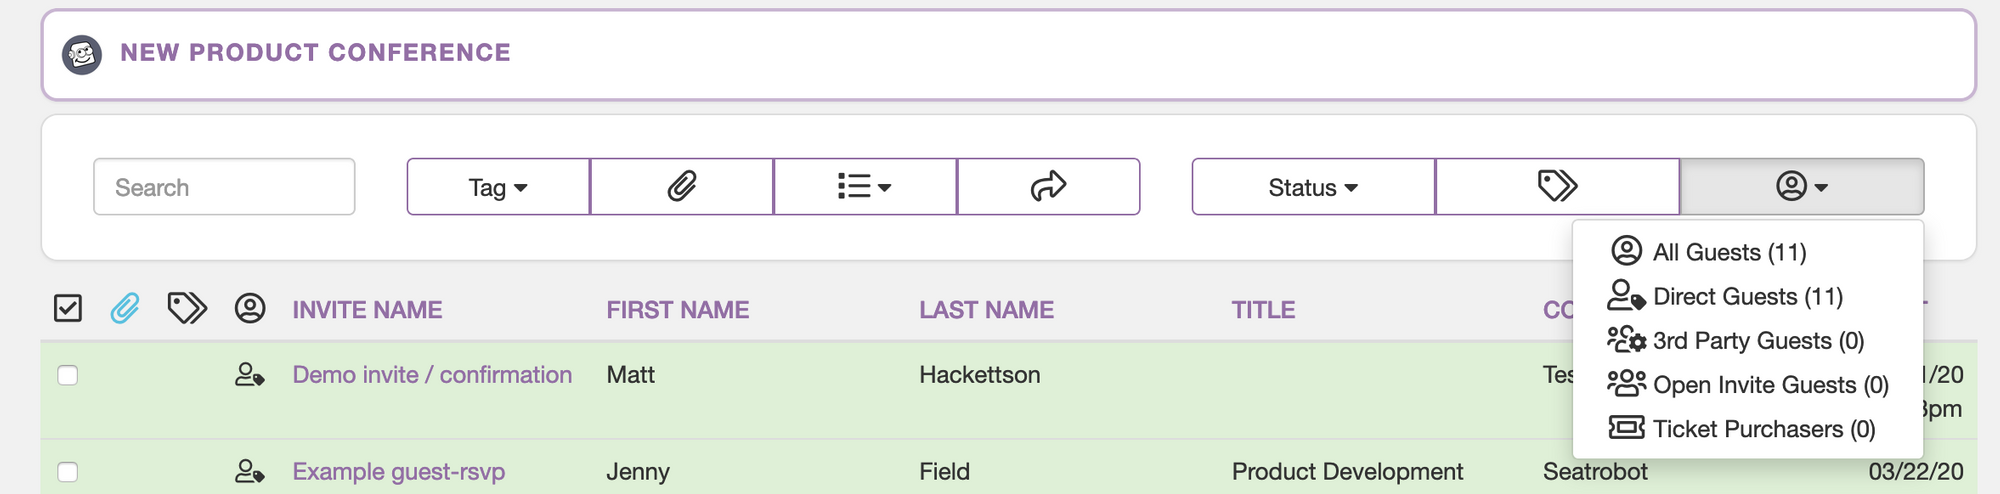Image resolution: width=2000 pixels, height=494 pixels.
Task: Click direct guest icon beside Demo invite
Action: click(x=249, y=375)
